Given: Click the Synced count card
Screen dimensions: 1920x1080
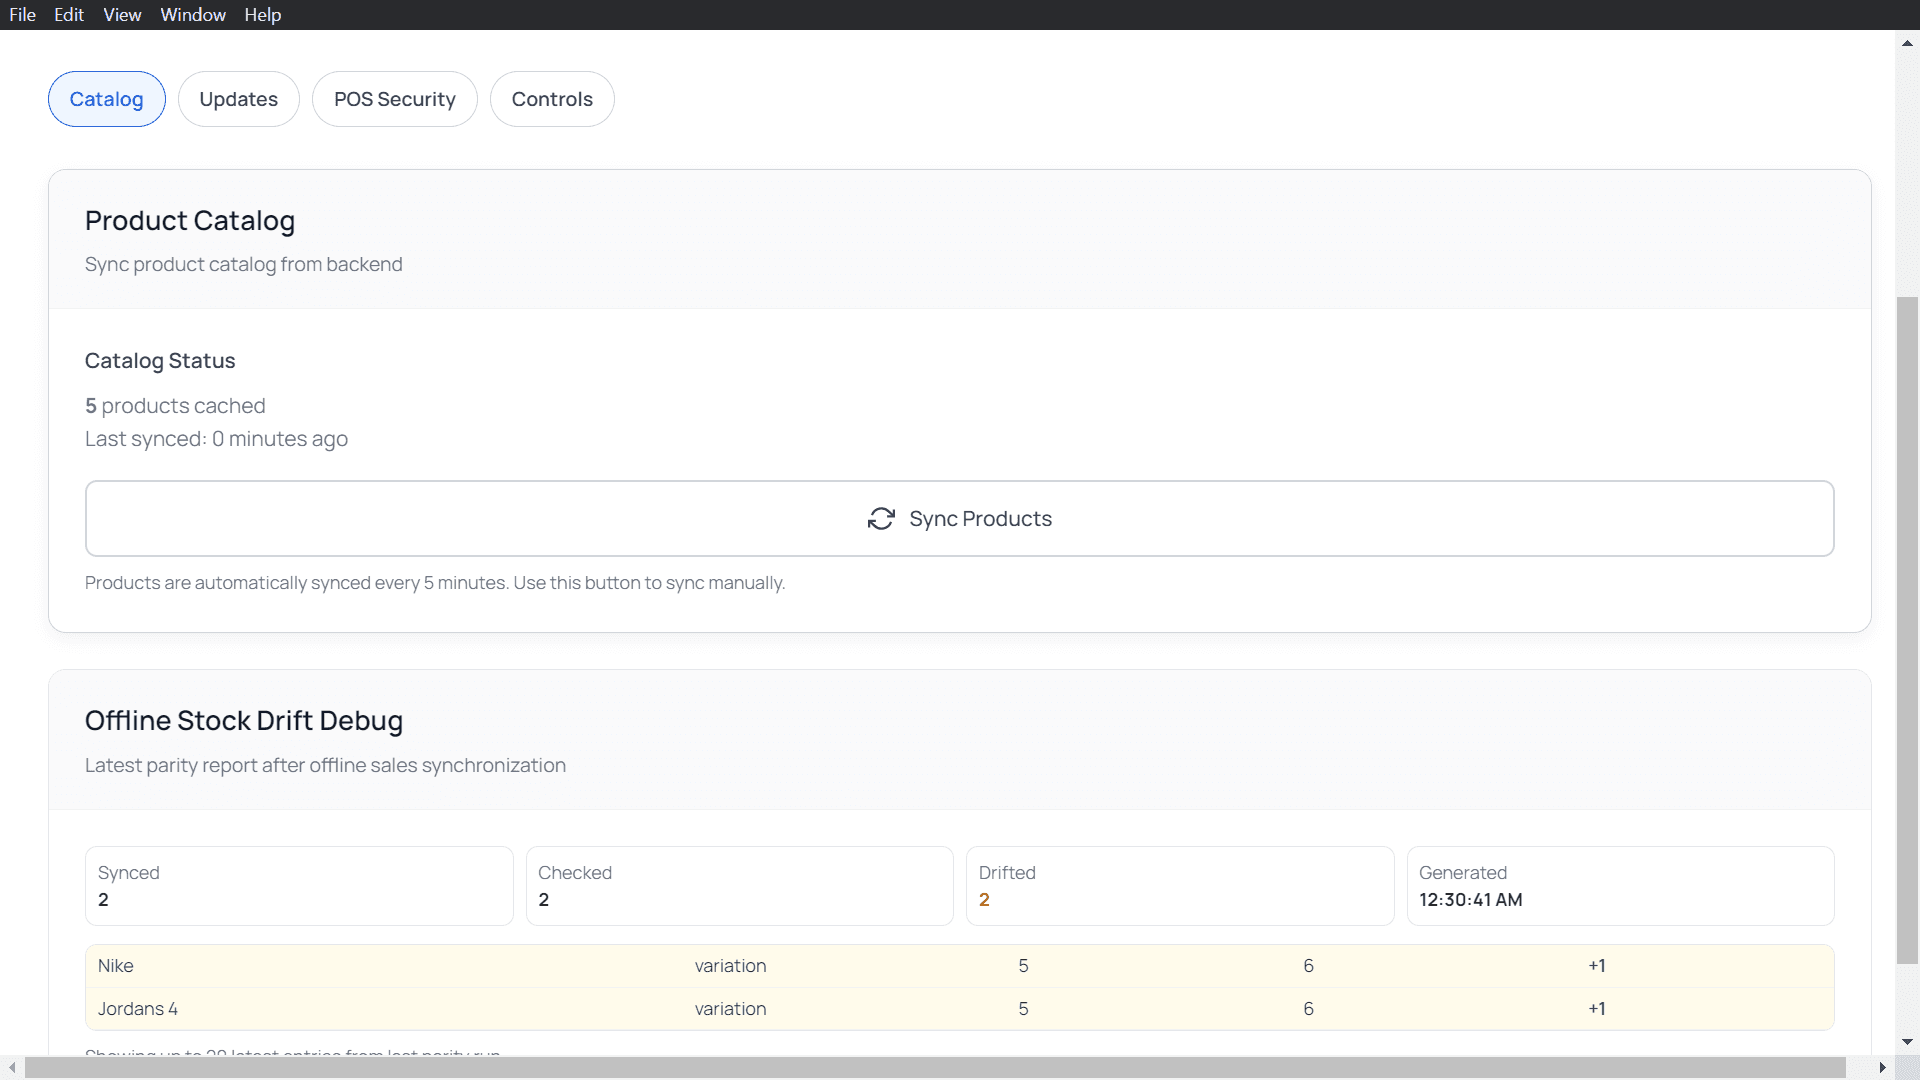Looking at the screenshot, I should click(x=299, y=886).
